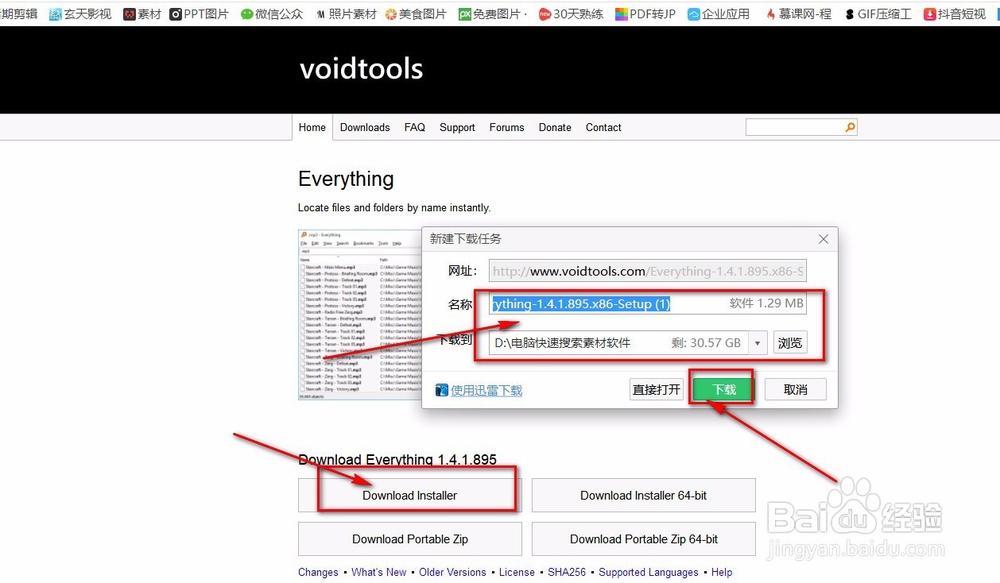Click the Download Installer button

(x=409, y=496)
